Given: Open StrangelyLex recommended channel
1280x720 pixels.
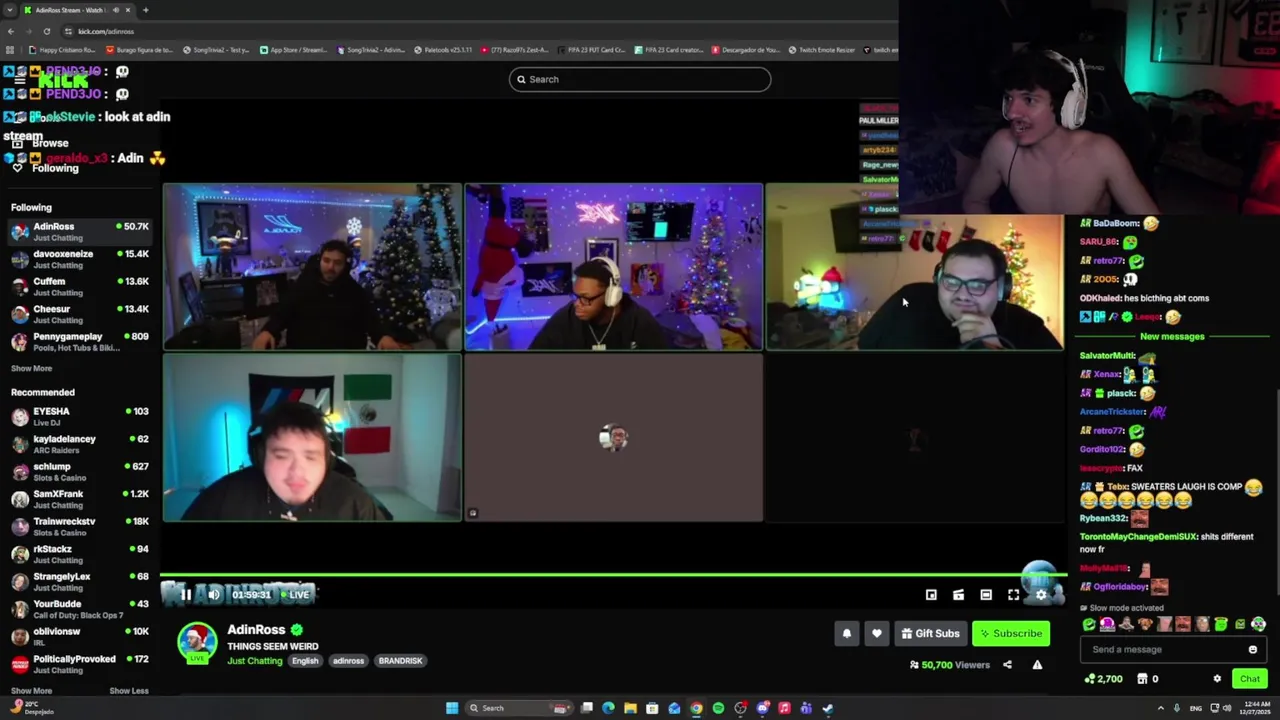Looking at the screenshot, I should (x=80, y=581).
